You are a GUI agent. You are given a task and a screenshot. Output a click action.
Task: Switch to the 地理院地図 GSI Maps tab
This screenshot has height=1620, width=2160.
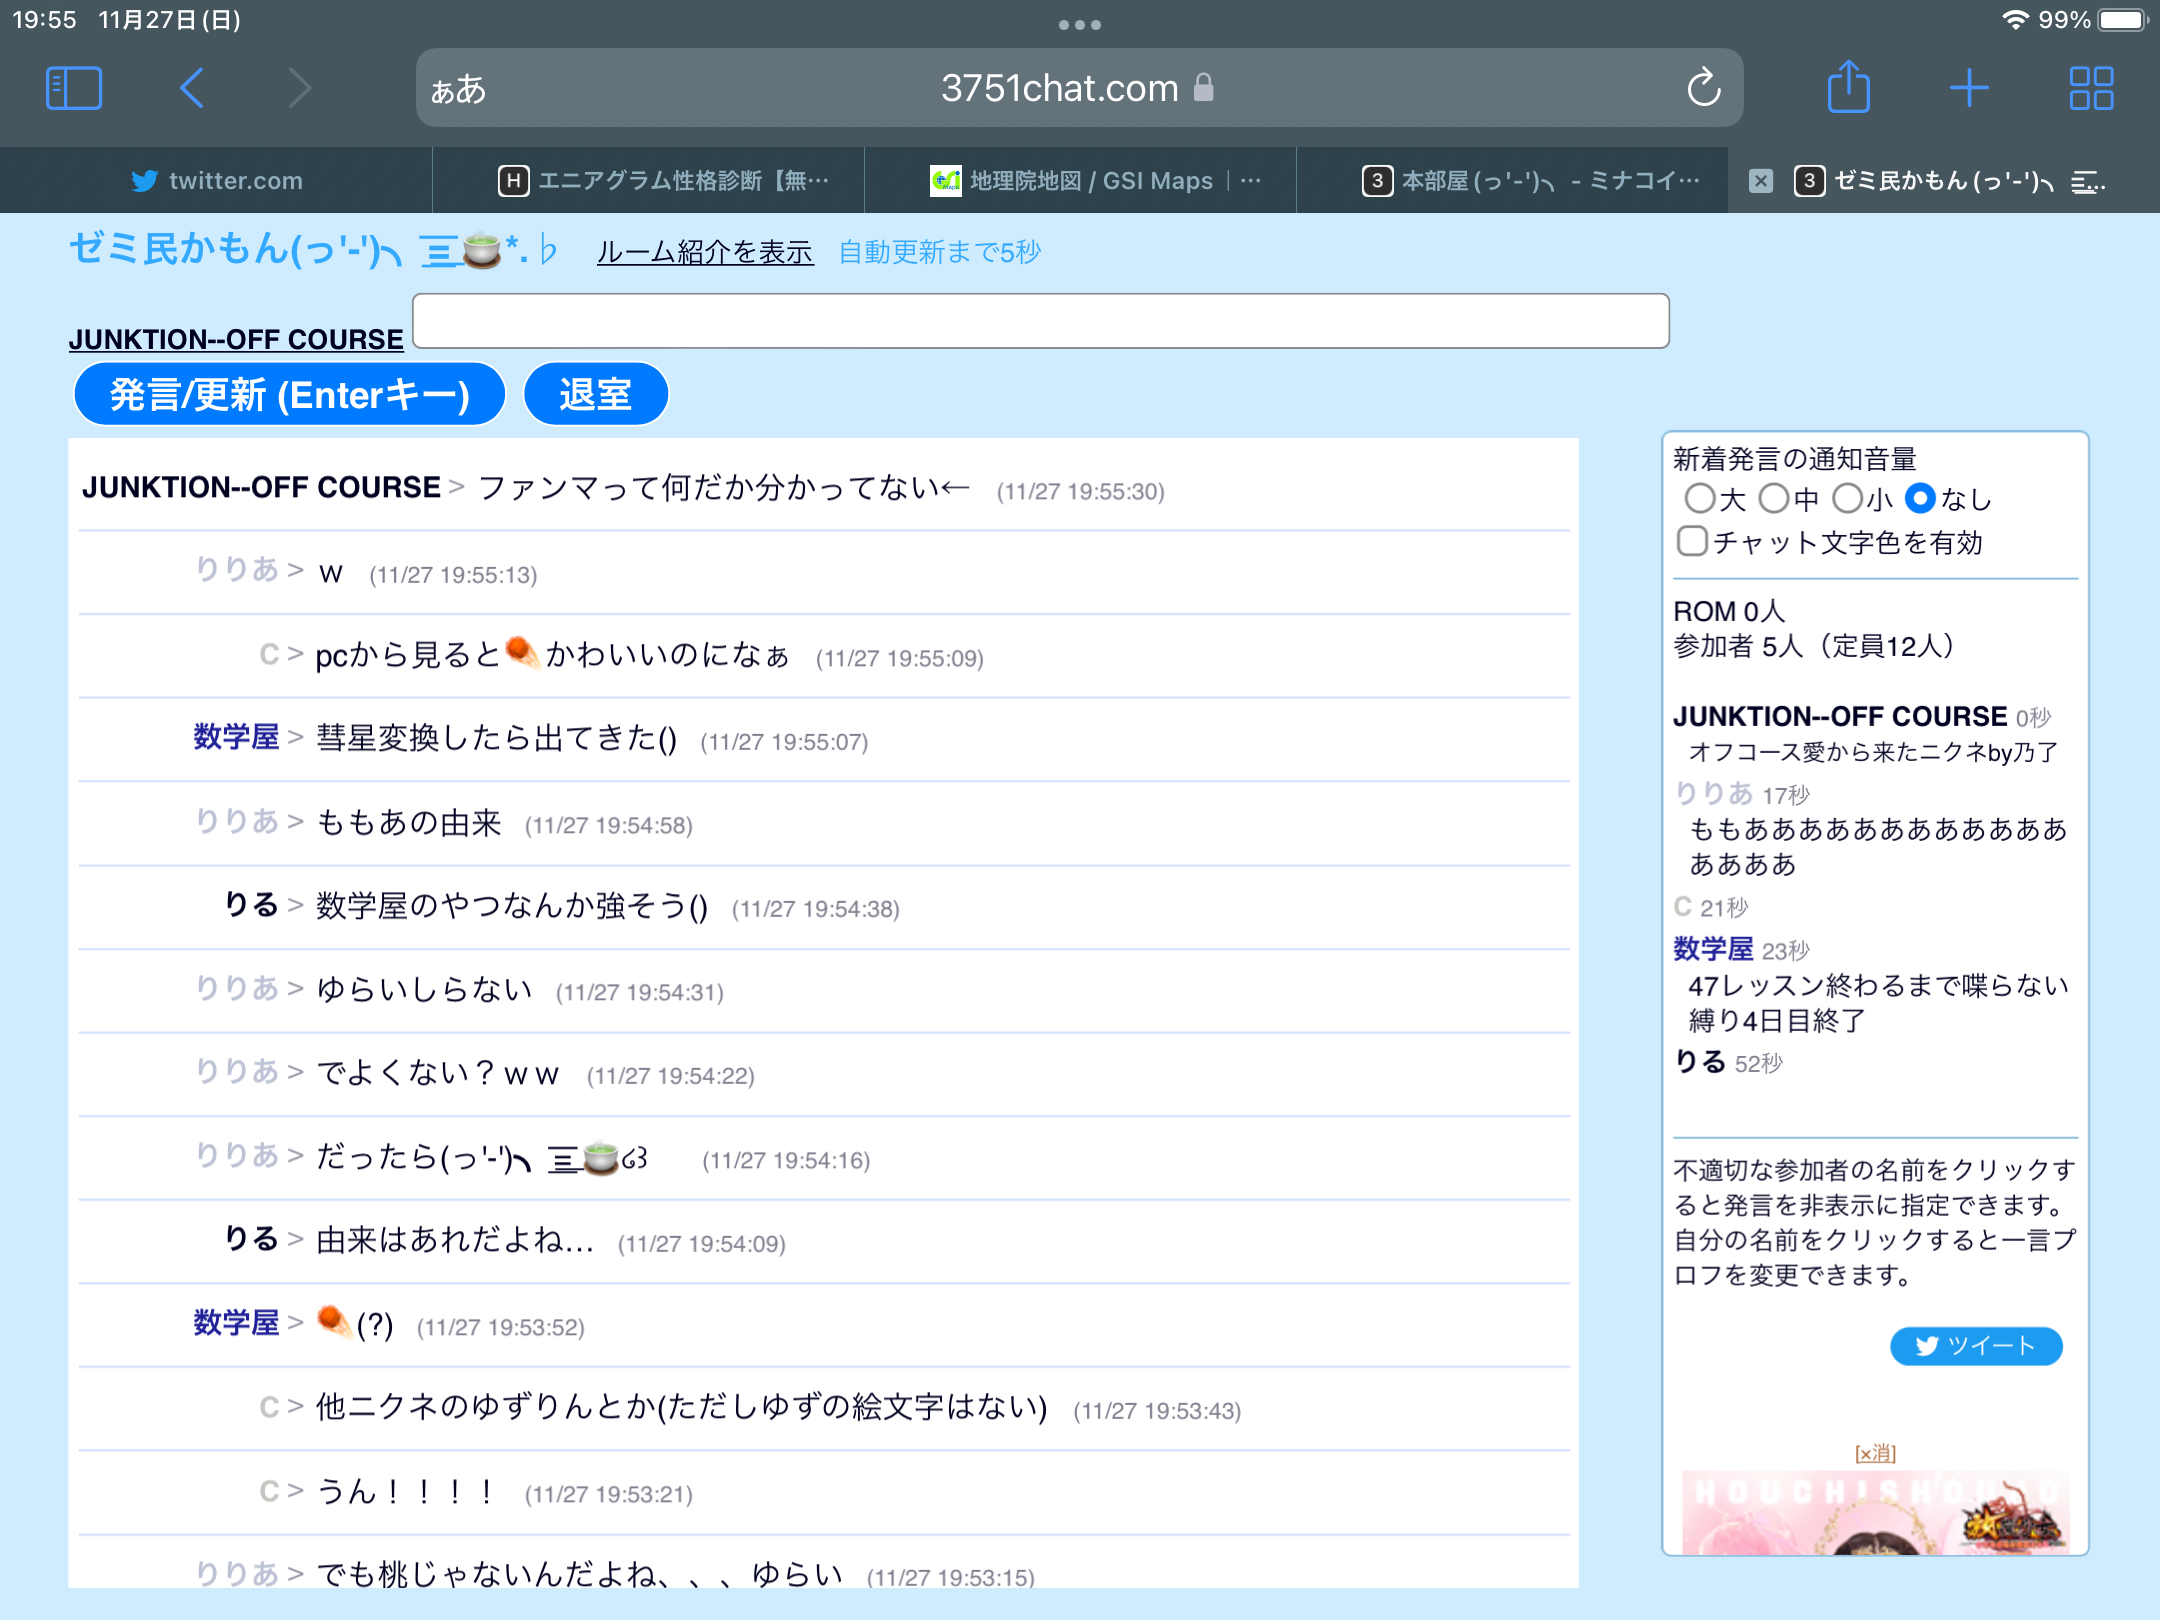point(1080,181)
